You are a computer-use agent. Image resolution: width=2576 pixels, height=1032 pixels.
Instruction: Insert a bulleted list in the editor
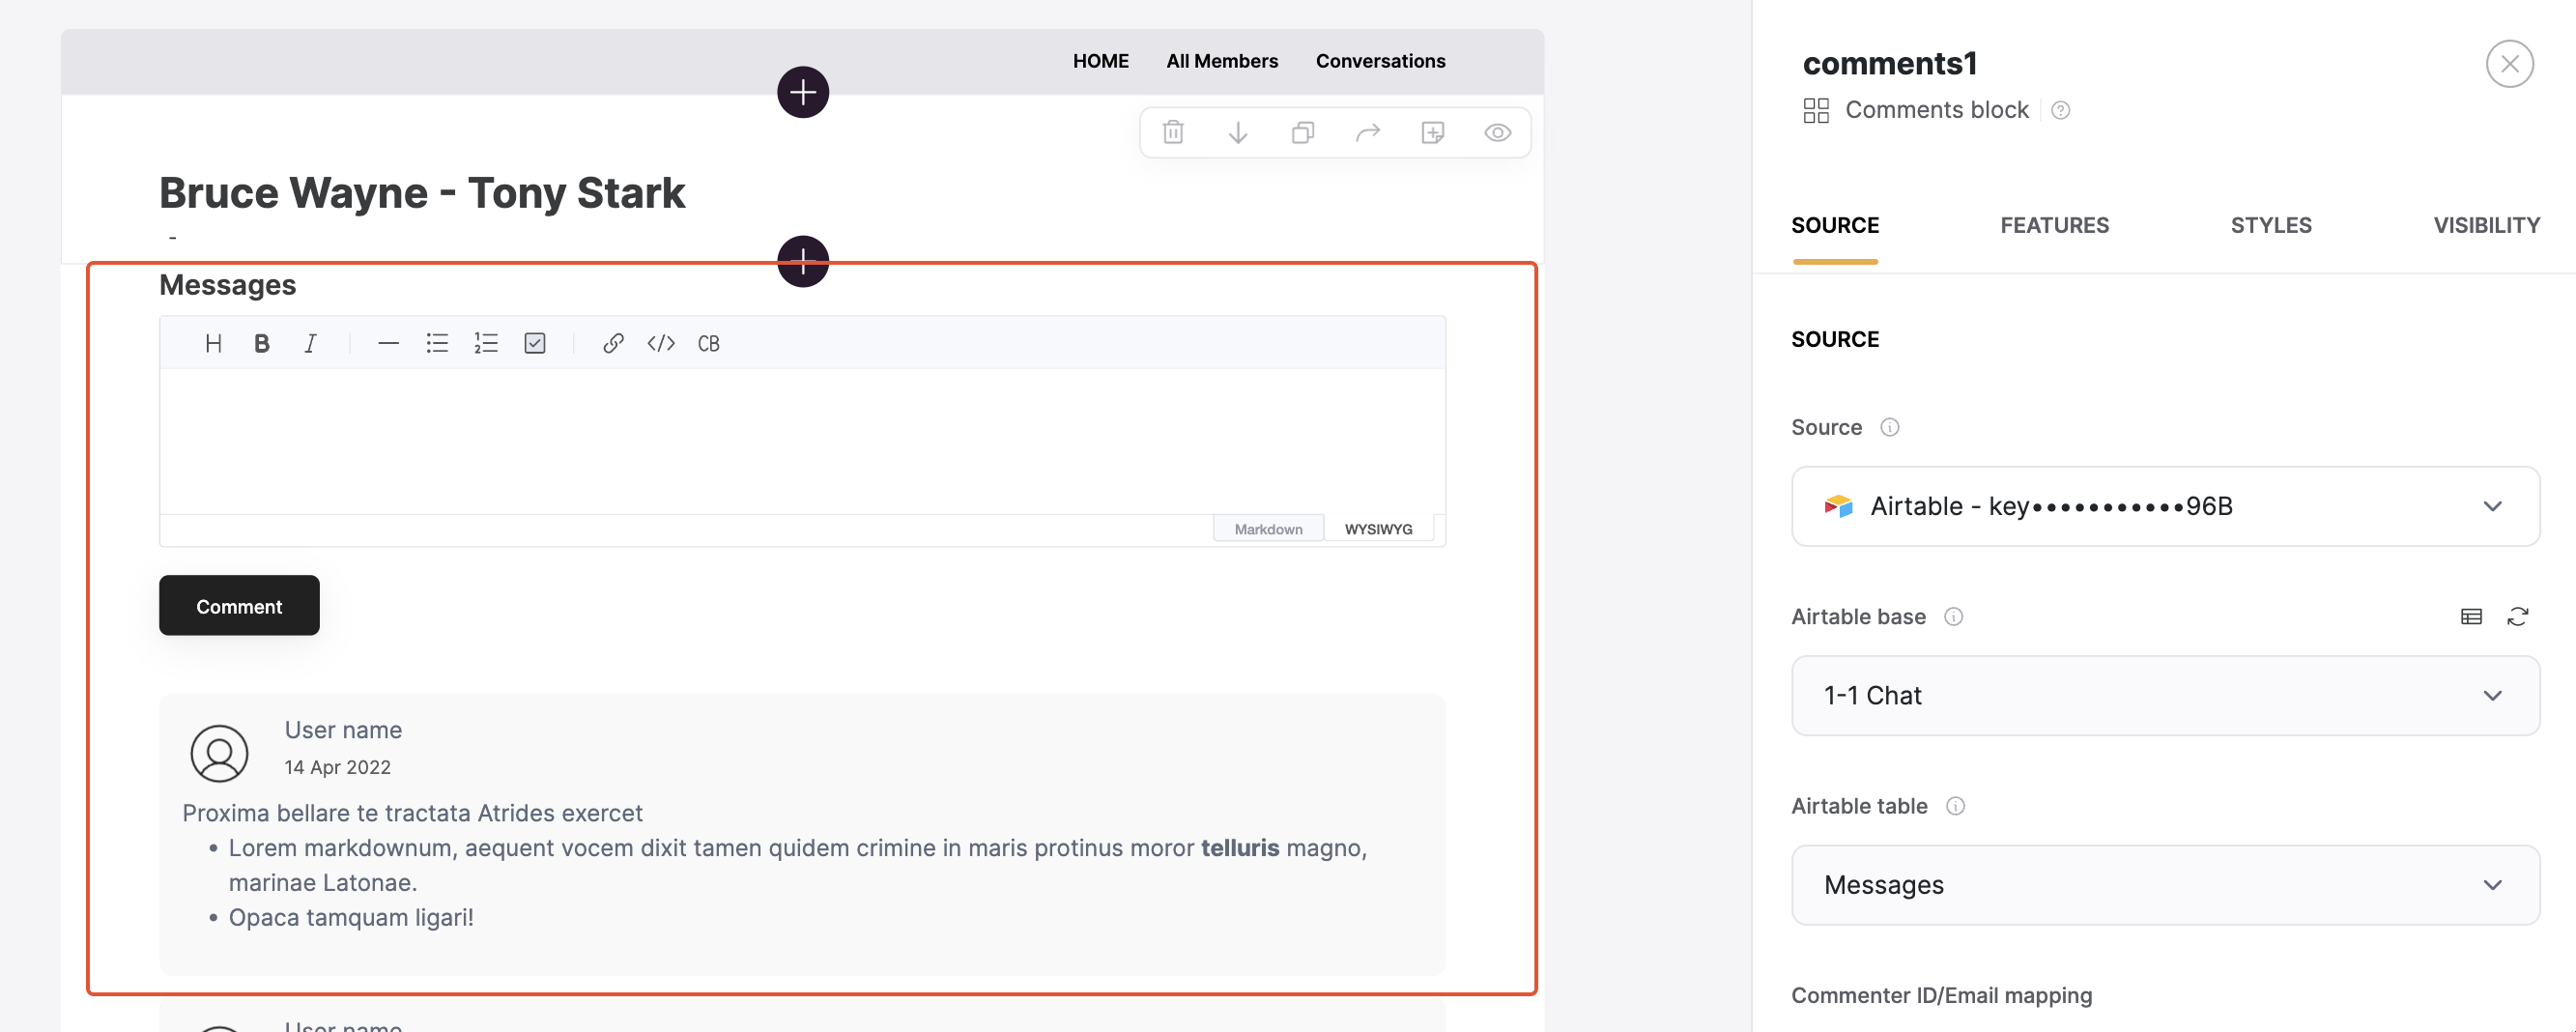coord(437,343)
